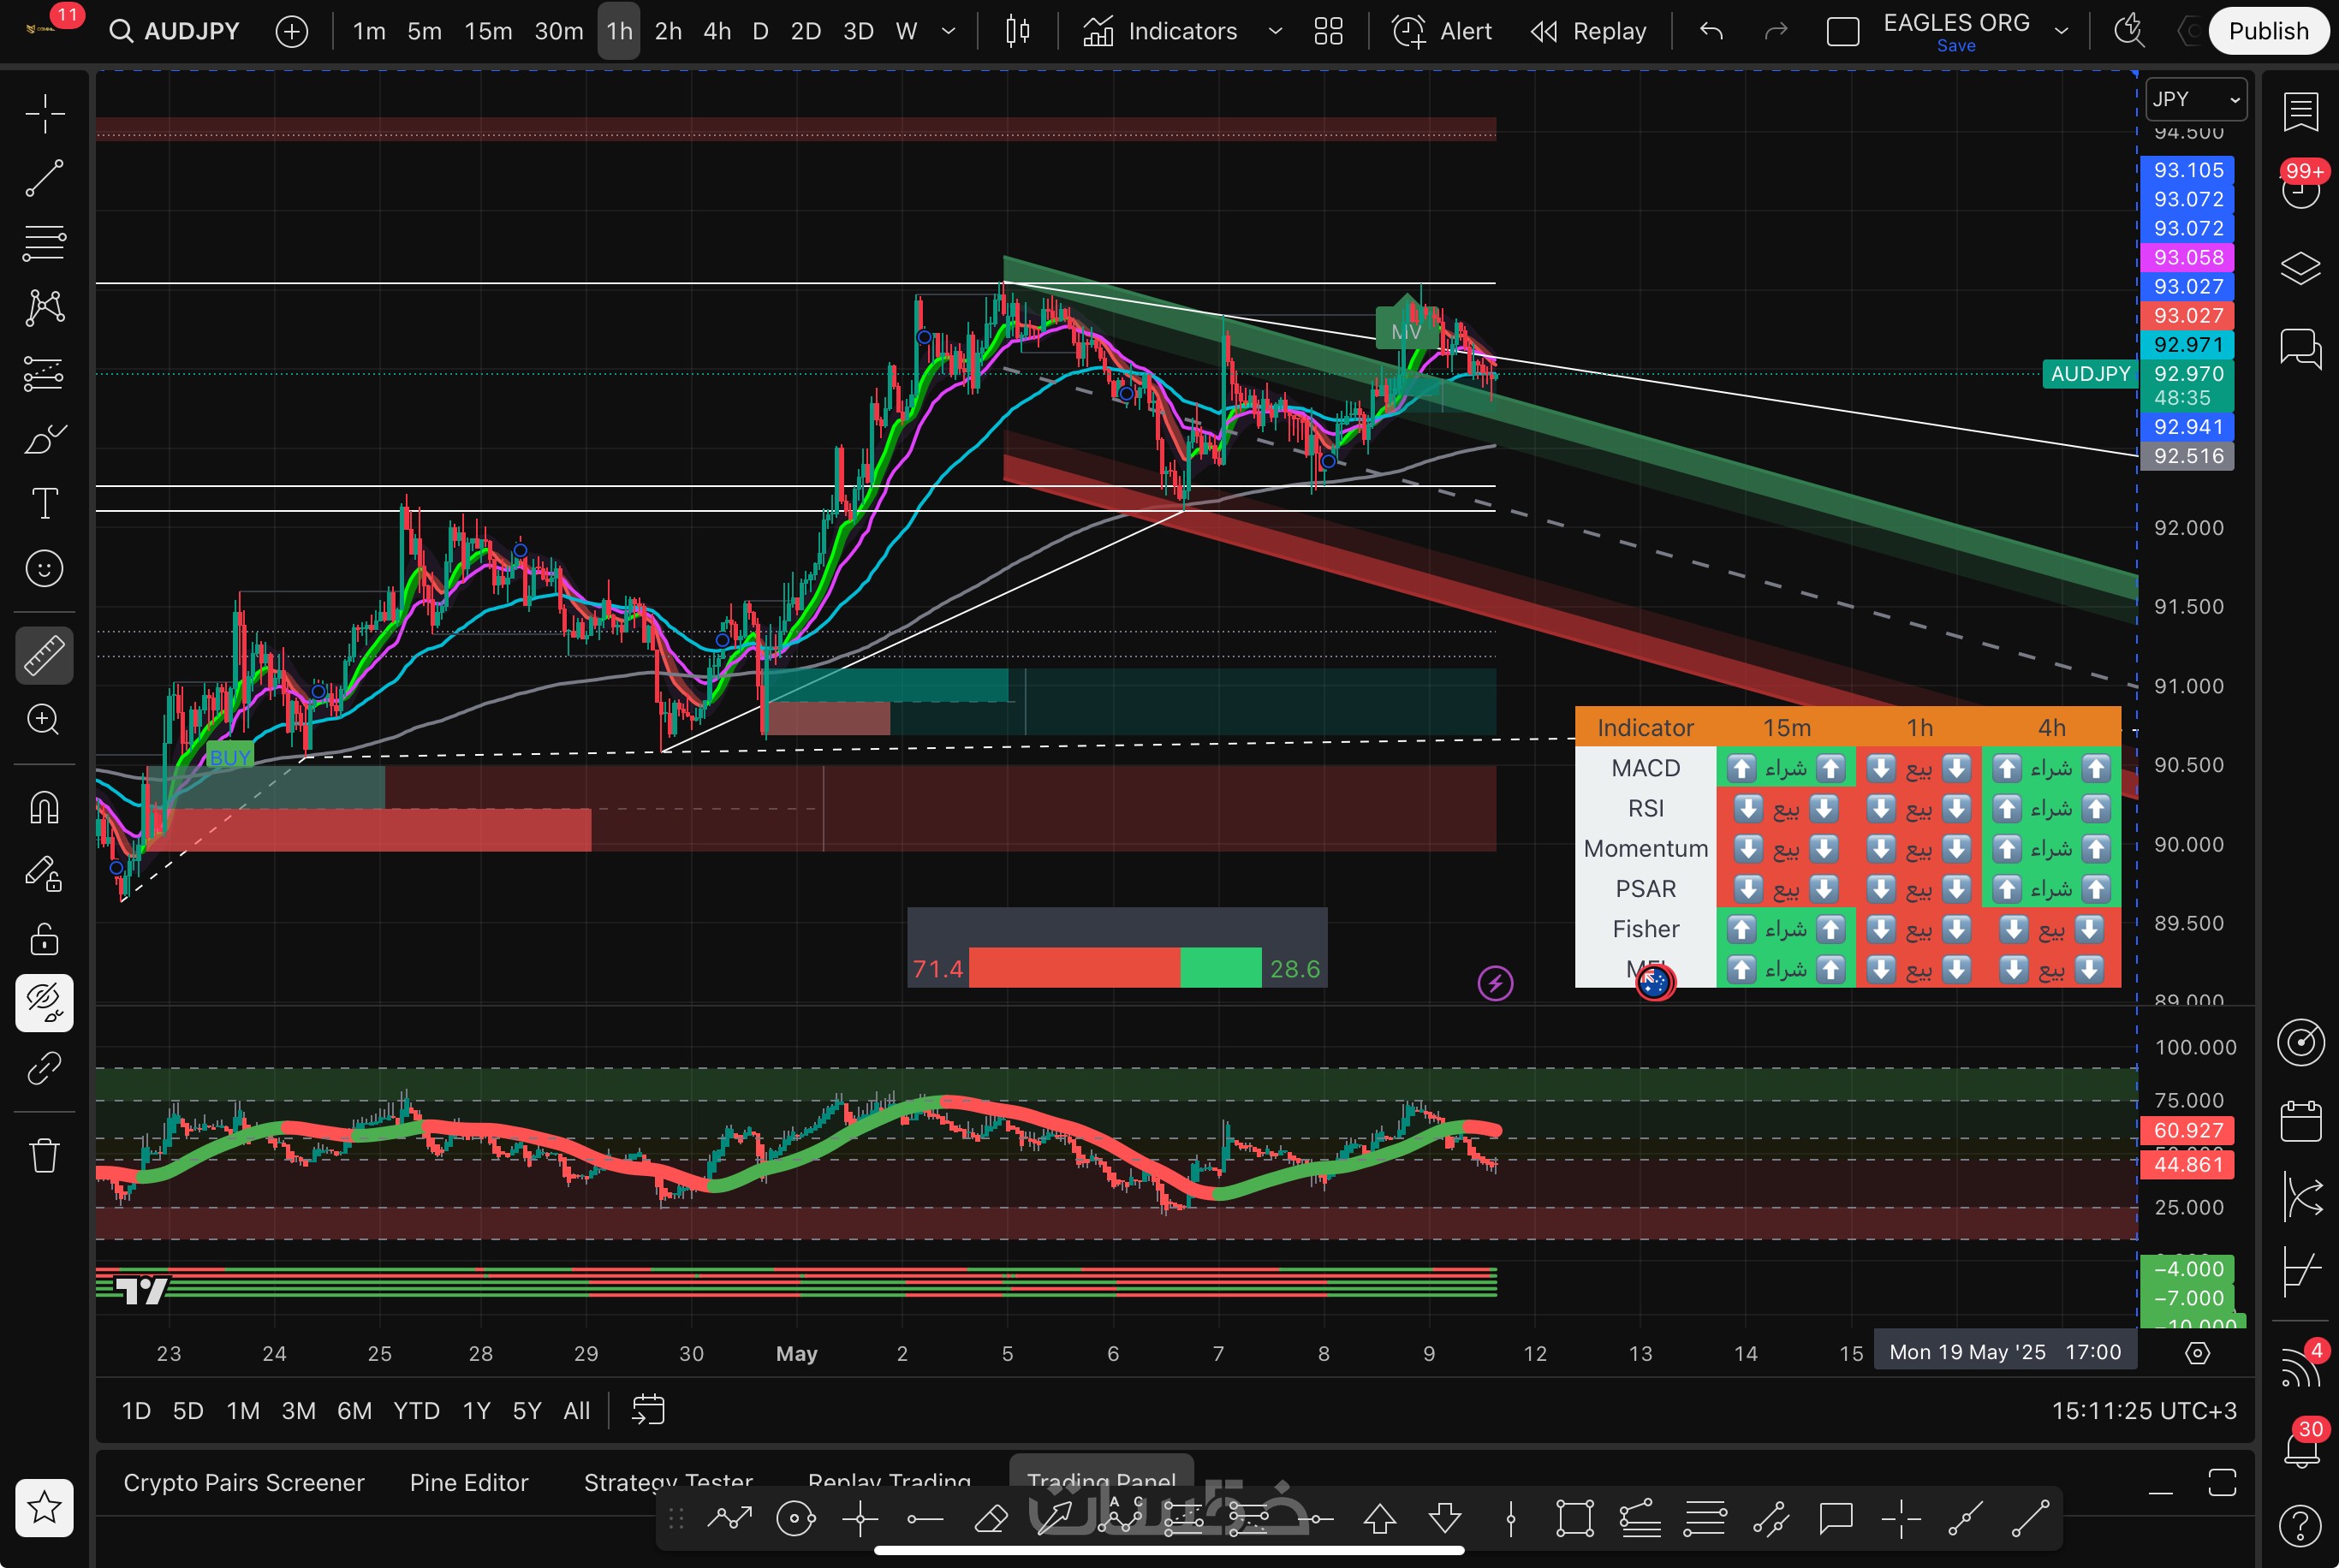Expand the timeframe interval dropdown
Viewport: 2339px width, 1568px height.
948,31
